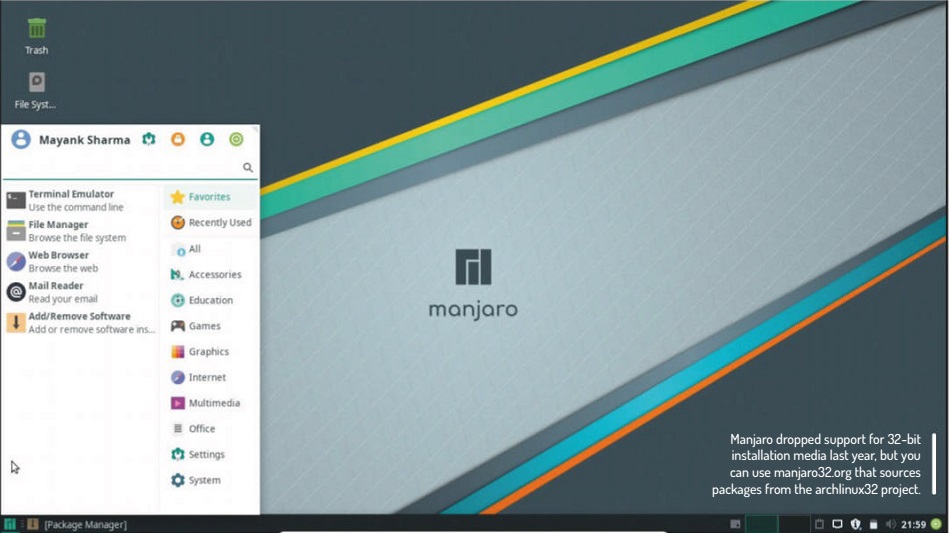Click the display tray icon
949x533 pixels.
(x=837, y=524)
